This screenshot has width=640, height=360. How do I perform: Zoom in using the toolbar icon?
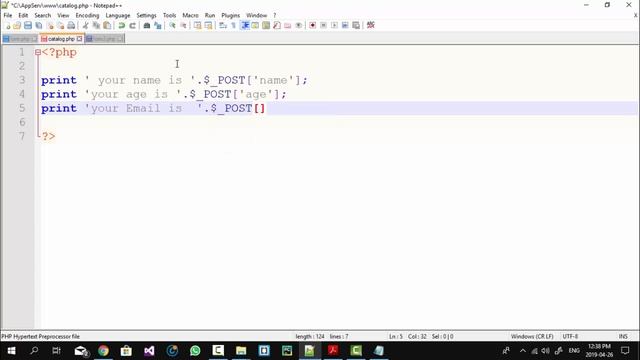(x=172, y=25)
